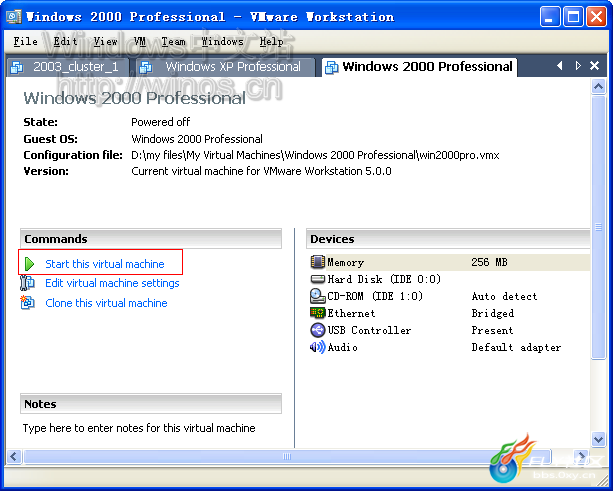Select the USB Controller Present value
The height and width of the screenshot is (491, 613).
pyautogui.click(x=492, y=330)
